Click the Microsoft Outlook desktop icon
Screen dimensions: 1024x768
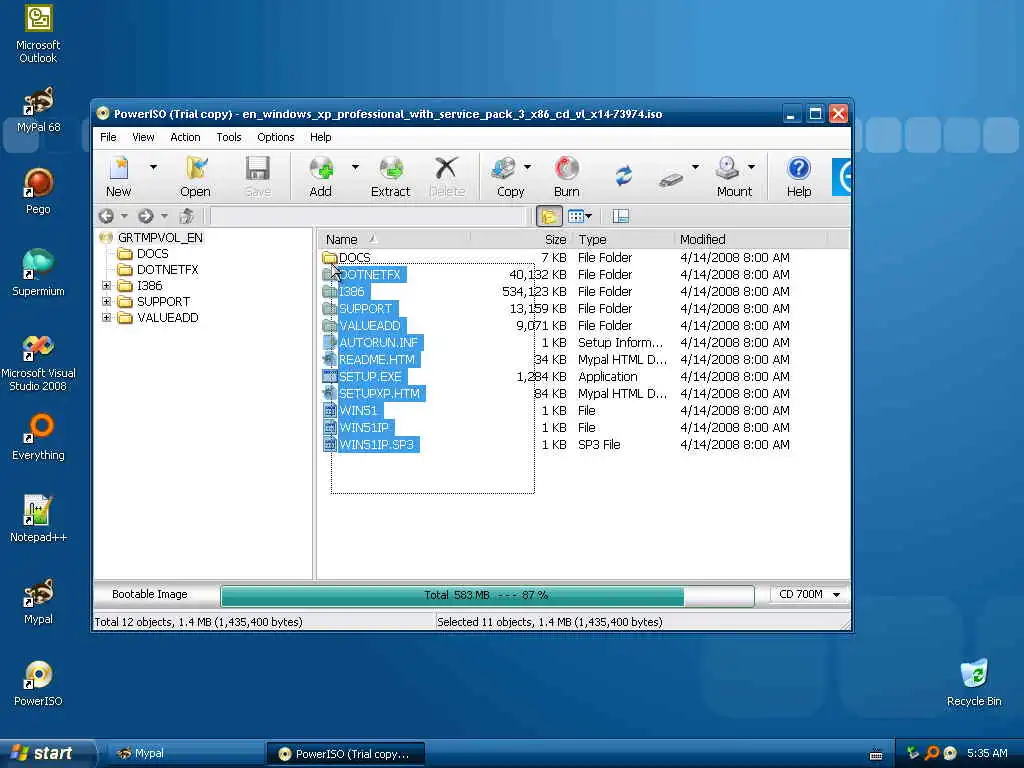38,34
